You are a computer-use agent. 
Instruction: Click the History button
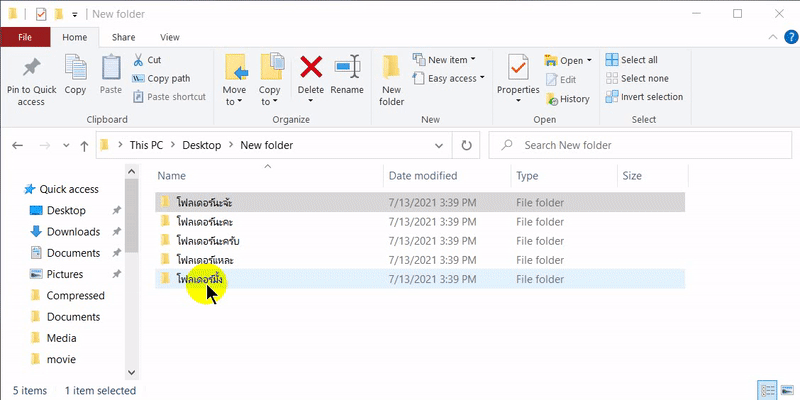pyautogui.click(x=567, y=99)
